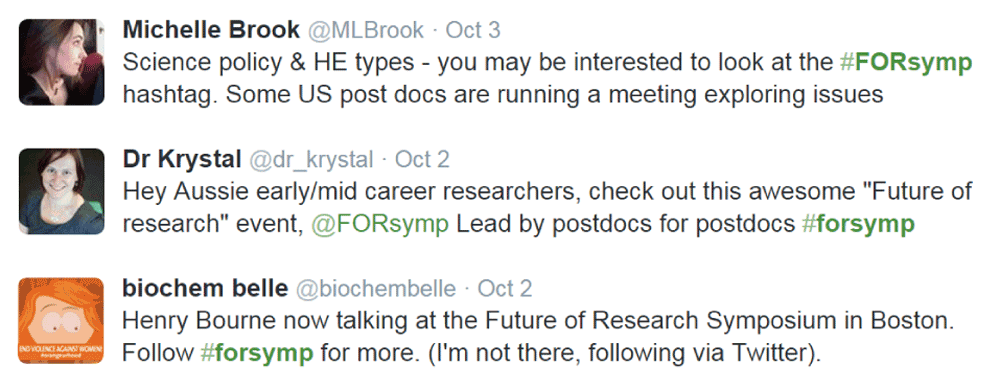
Task: Click the "following via Twitter" tweet line
Action: tap(471, 353)
